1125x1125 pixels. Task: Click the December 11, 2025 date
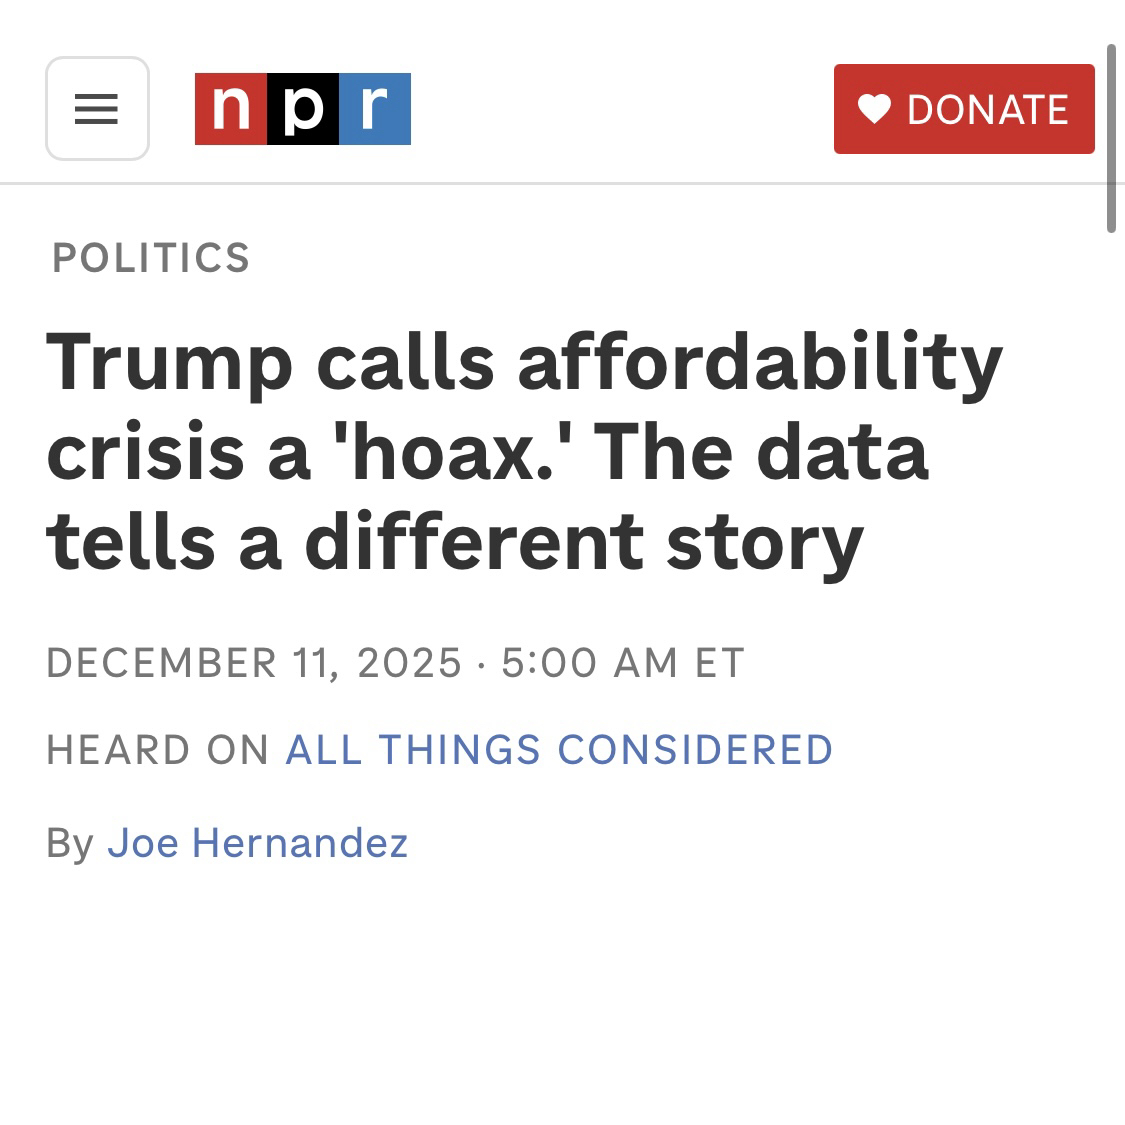[254, 663]
